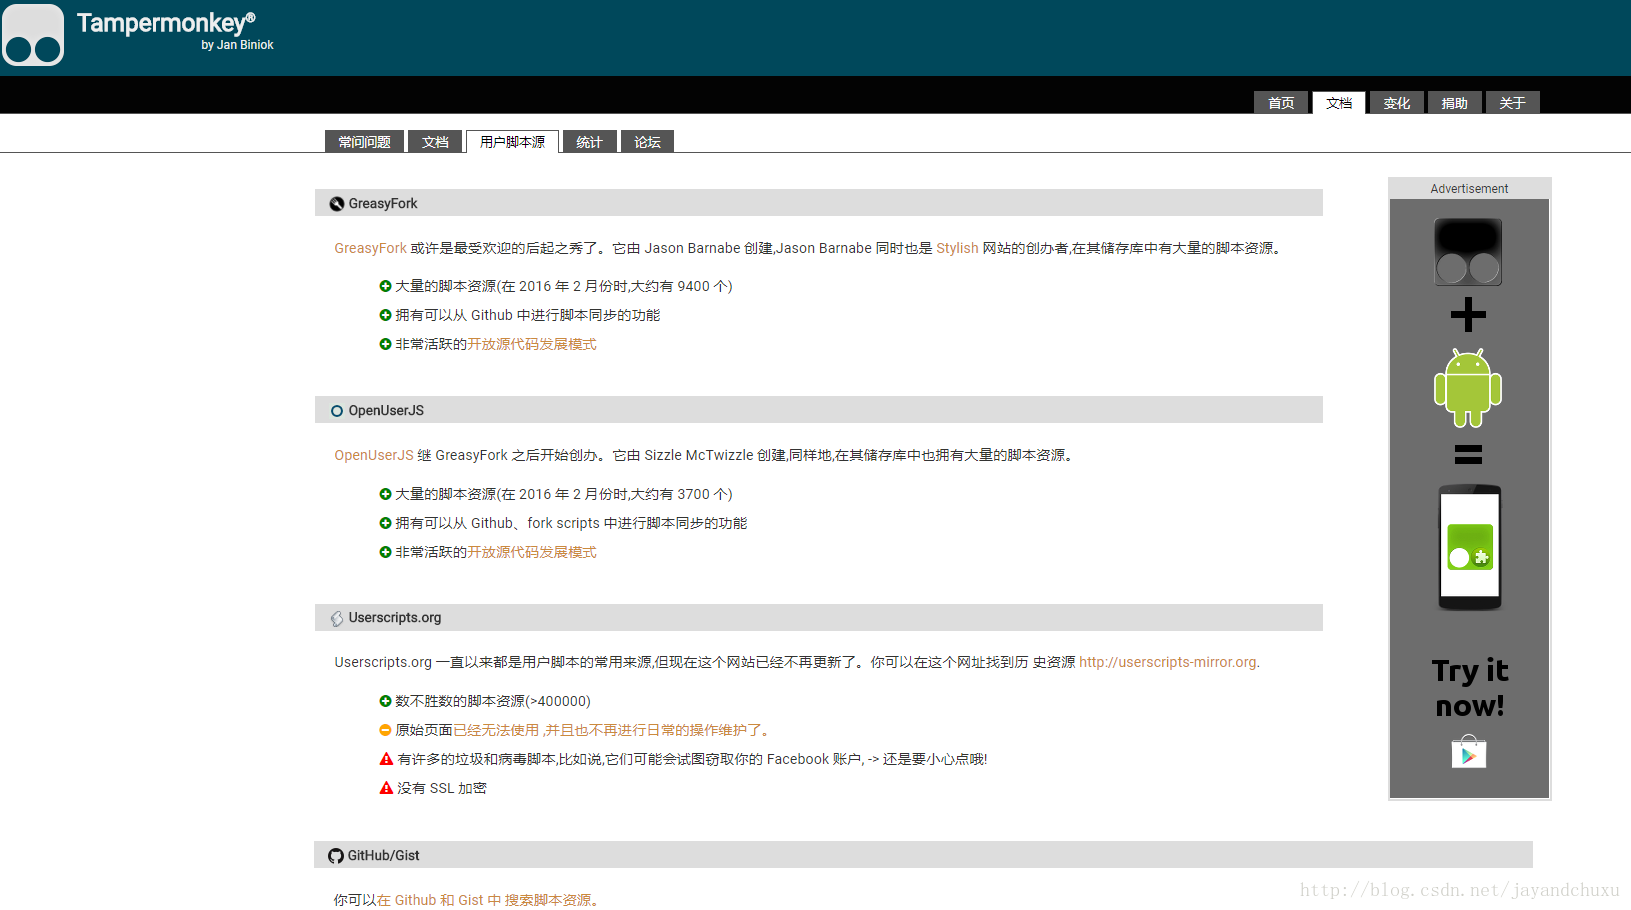Click the Userscripts.org section heading

point(395,618)
